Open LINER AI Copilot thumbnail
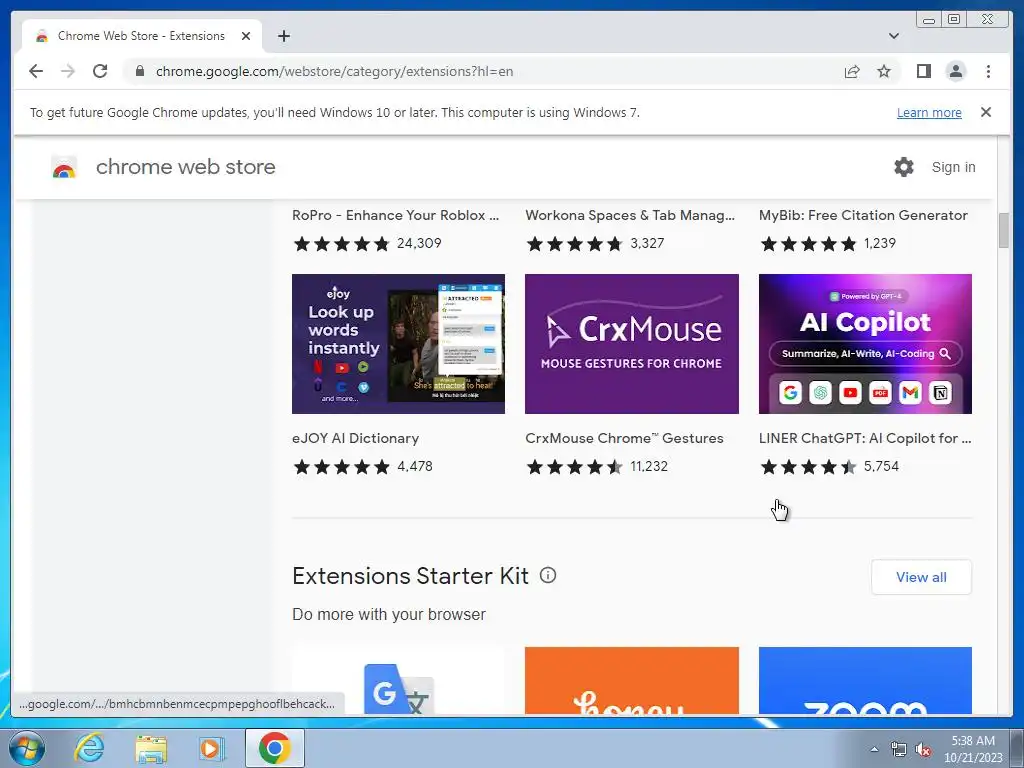Image resolution: width=1024 pixels, height=768 pixels. point(865,344)
